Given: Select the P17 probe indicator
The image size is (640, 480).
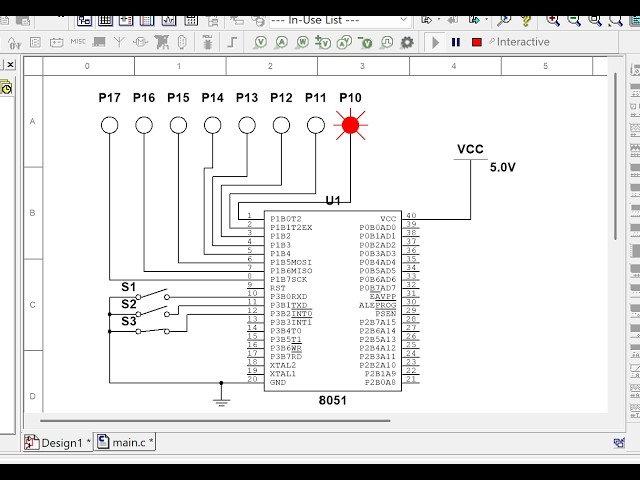Looking at the screenshot, I should point(109,125).
